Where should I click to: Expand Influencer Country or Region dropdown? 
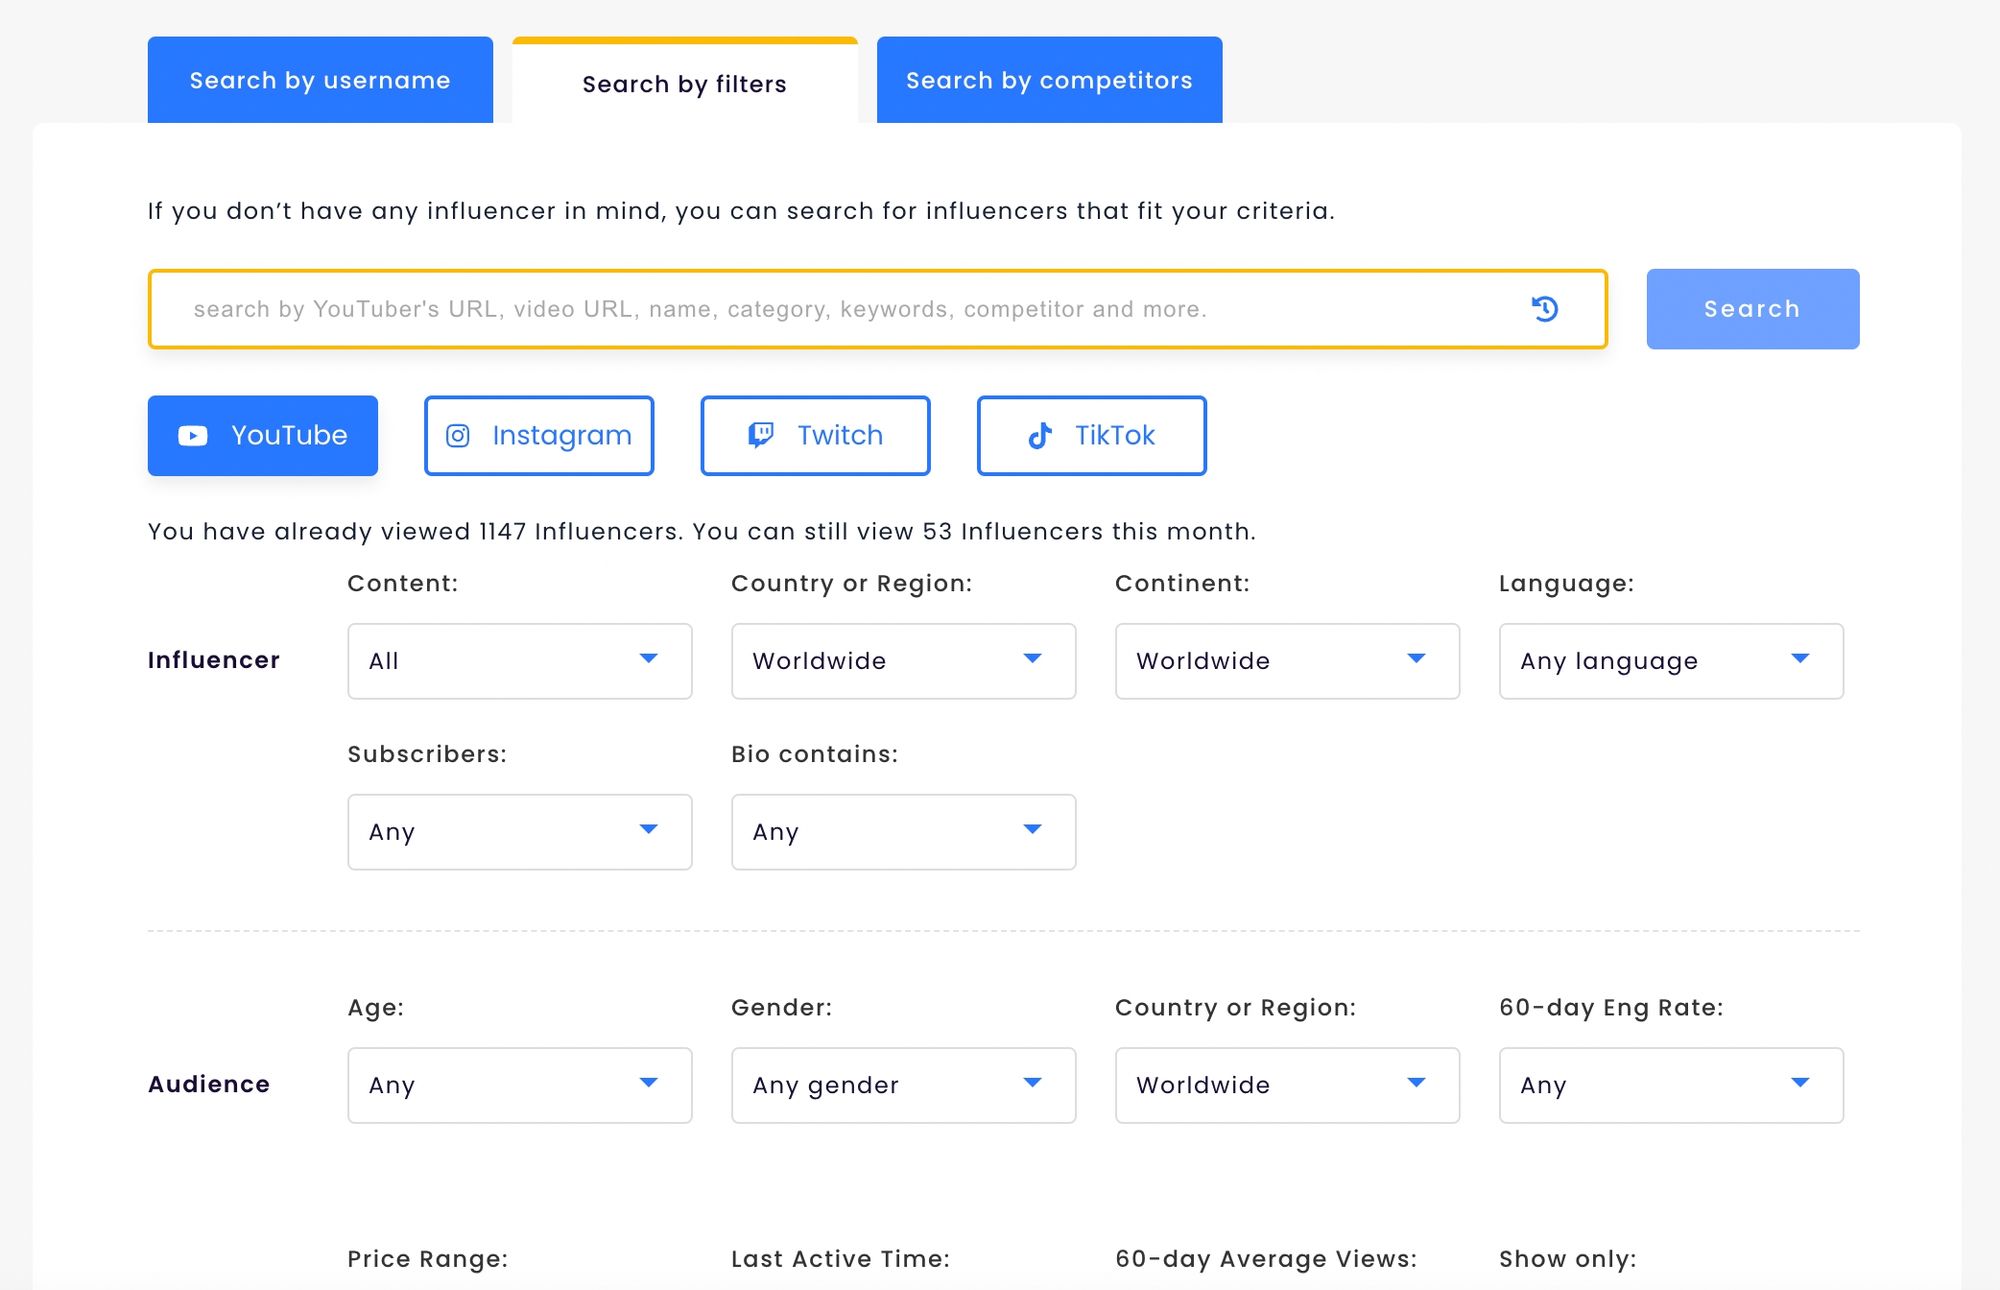pos(904,661)
